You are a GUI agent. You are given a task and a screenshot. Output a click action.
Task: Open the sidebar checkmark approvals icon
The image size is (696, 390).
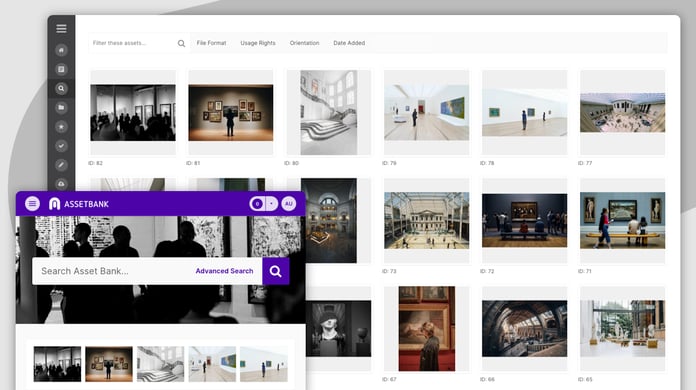point(61,146)
